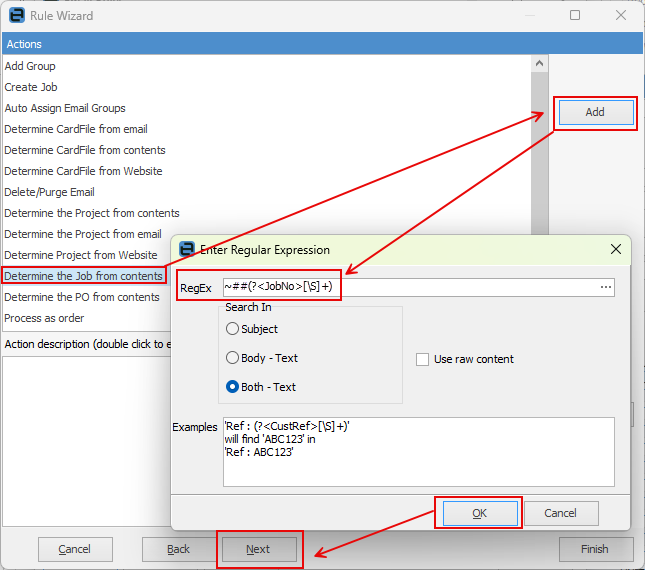This screenshot has height=570, width=645.
Task: Click the Rule Wizard app logo icon
Action: click(x=17, y=15)
